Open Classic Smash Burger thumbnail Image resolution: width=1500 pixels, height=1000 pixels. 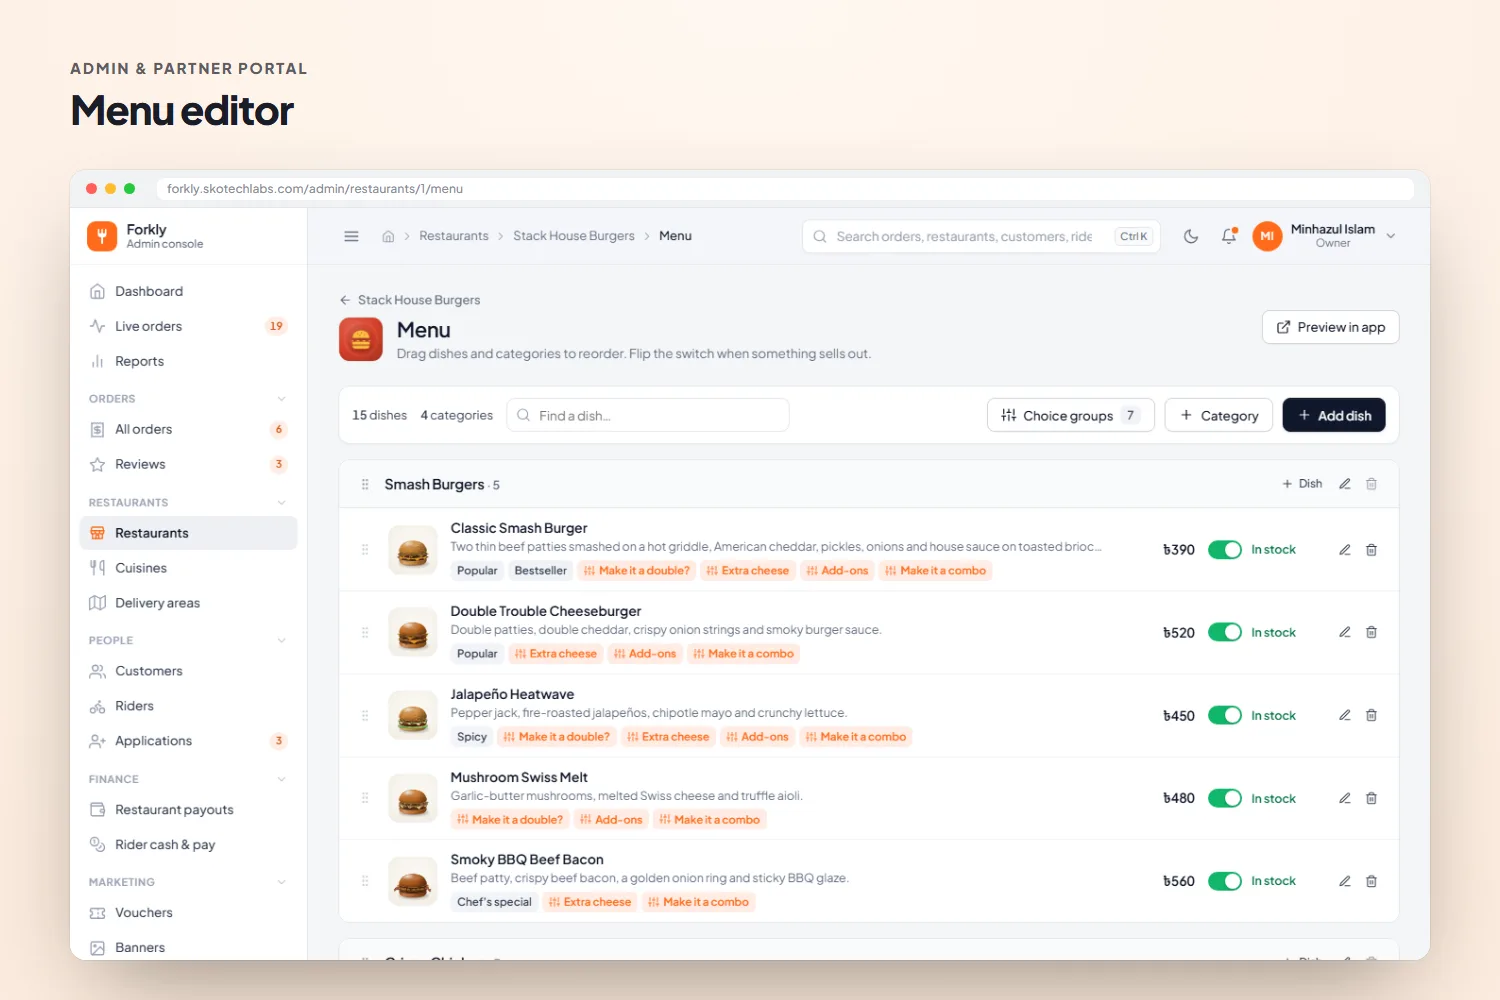[x=413, y=550]
